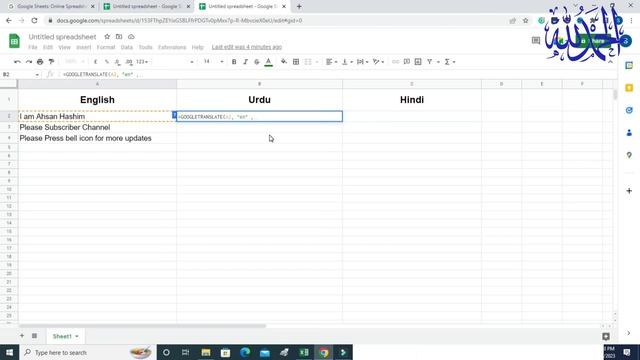Screen dimensions: 640x360
Task: Select cell 'I am Ahsan Hashim'
Action: [x=97, y=116]
